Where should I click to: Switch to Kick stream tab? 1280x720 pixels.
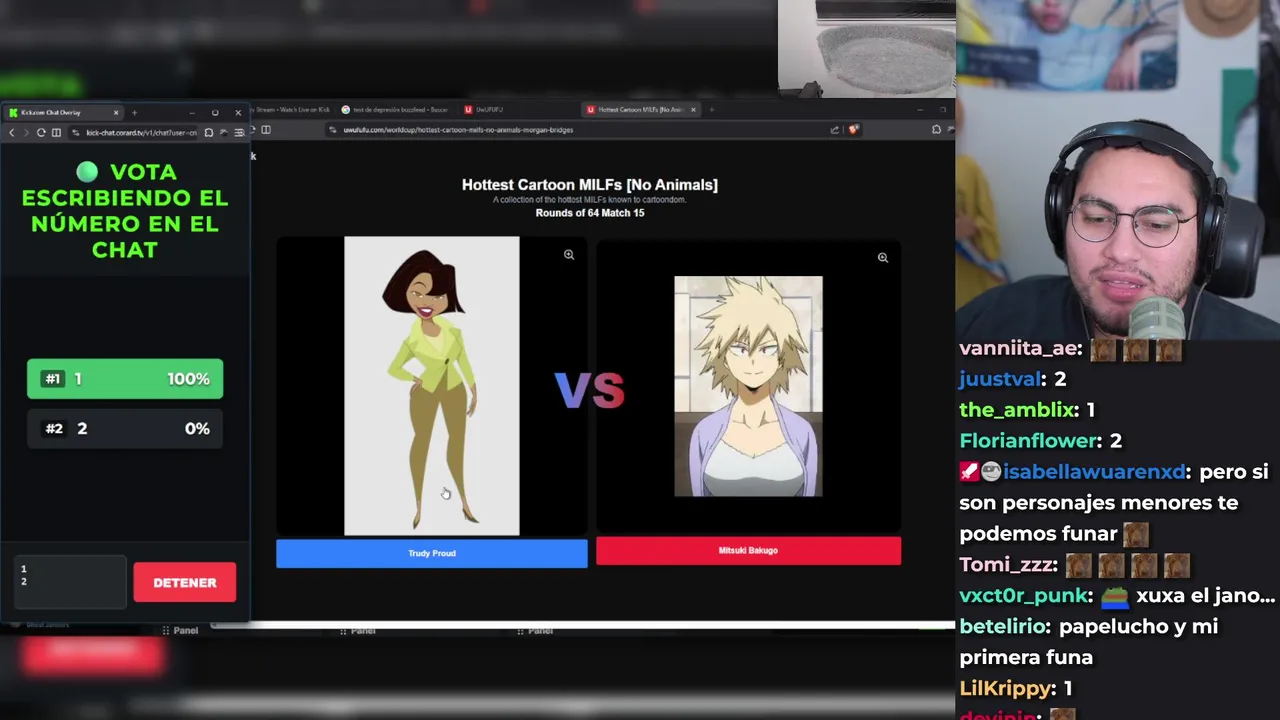tap(290, 109)
